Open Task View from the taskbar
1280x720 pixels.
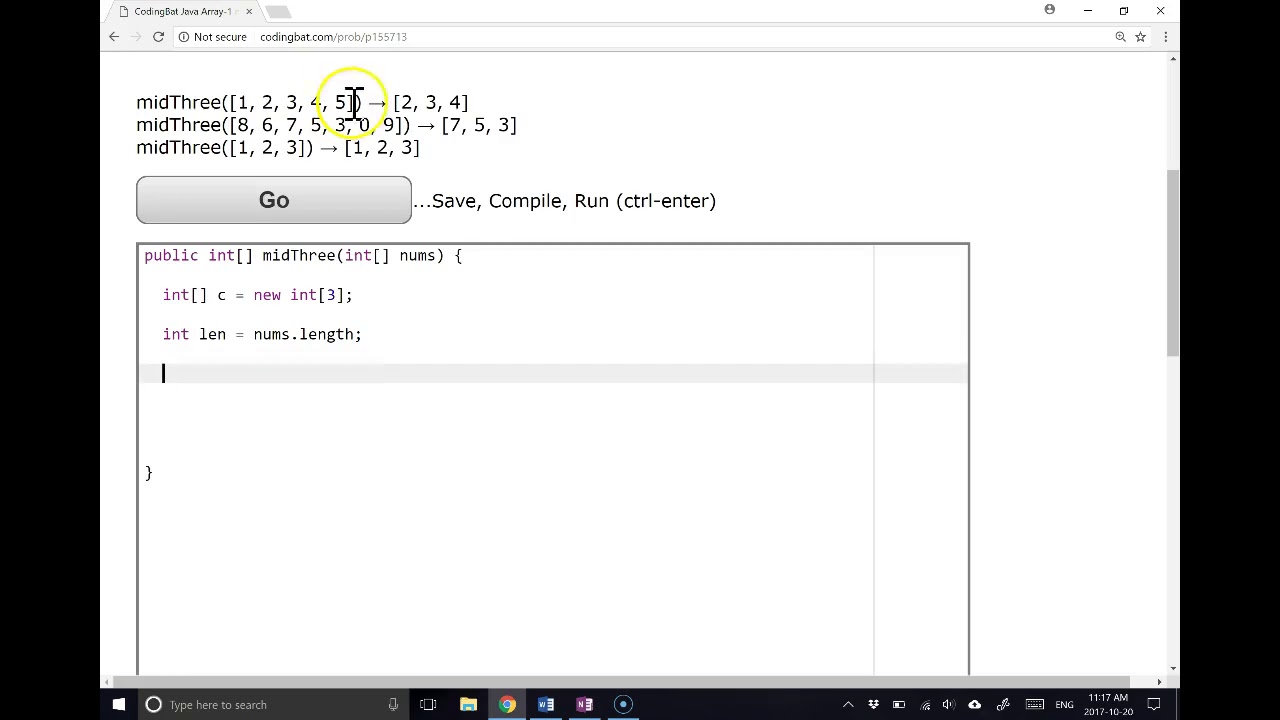click(x=428, y=705)
